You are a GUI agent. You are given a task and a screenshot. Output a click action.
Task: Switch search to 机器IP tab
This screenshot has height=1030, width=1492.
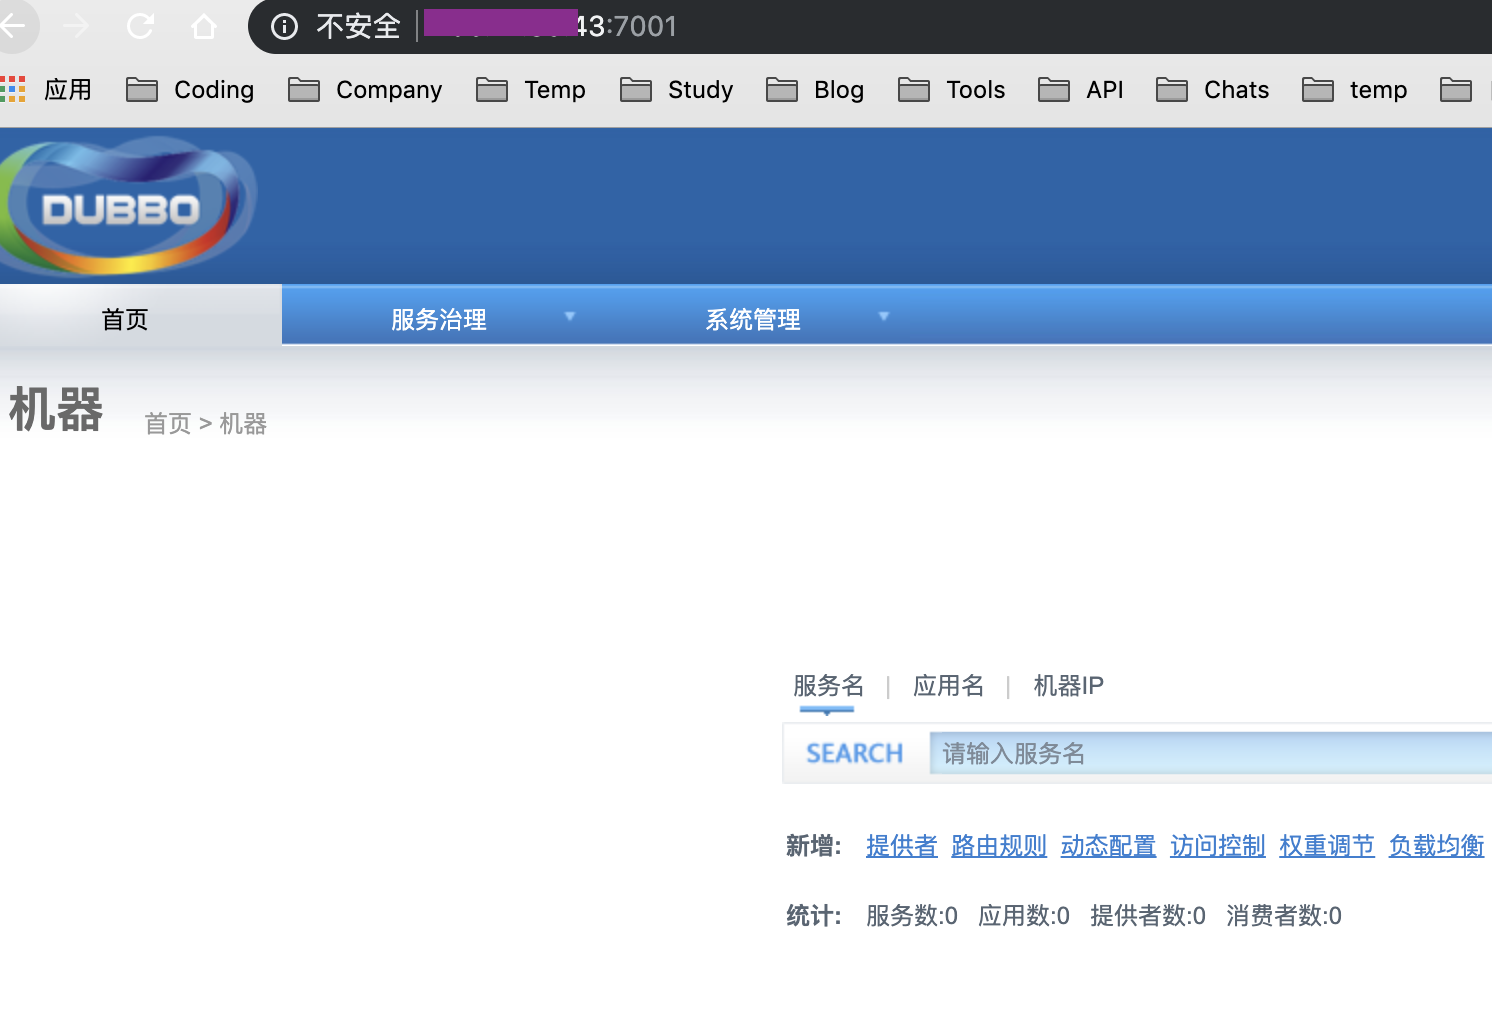click(x=1068, y=686)
